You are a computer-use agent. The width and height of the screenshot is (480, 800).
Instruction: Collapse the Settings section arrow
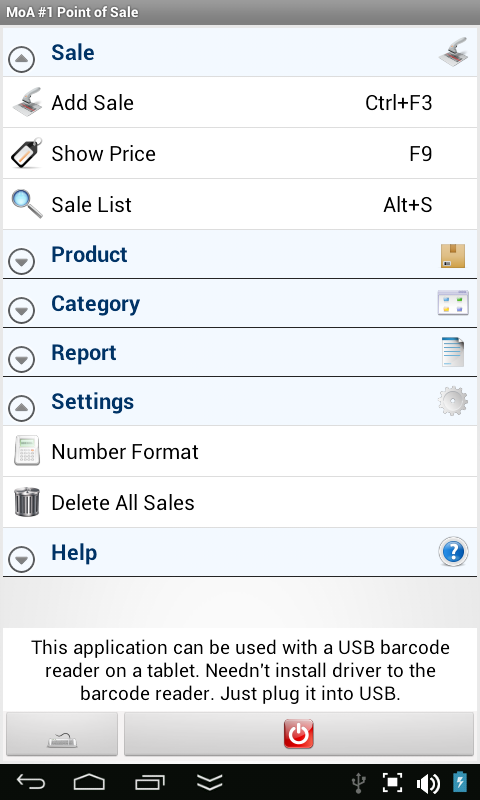pyautogui.click(x=22, y=409)
